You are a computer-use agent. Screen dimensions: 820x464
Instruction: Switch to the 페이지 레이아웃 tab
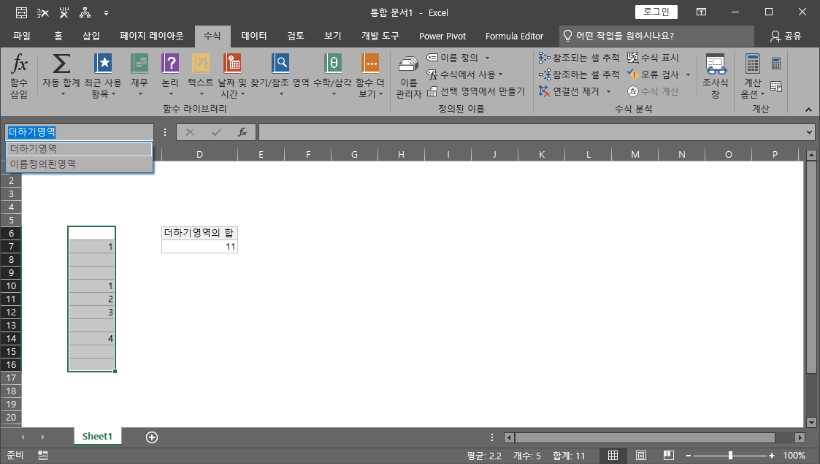pos(151,36)
